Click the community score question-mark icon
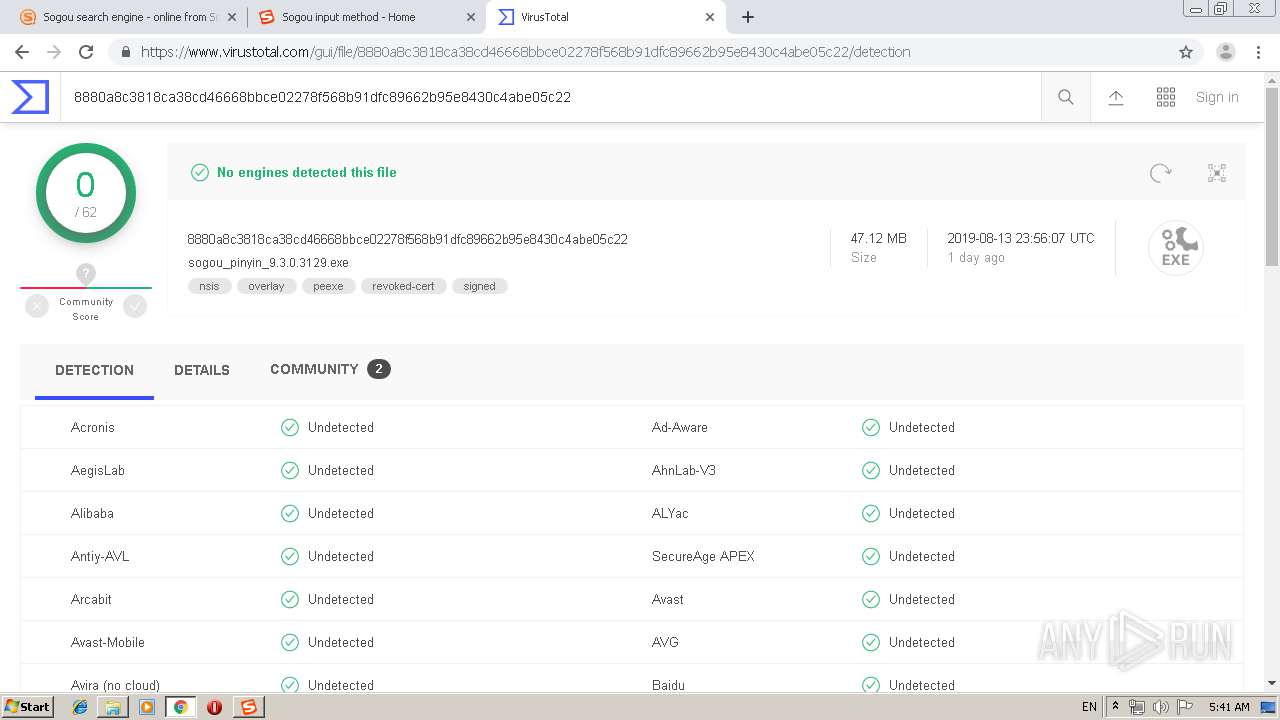The image size is (1280, 720). 86,273
